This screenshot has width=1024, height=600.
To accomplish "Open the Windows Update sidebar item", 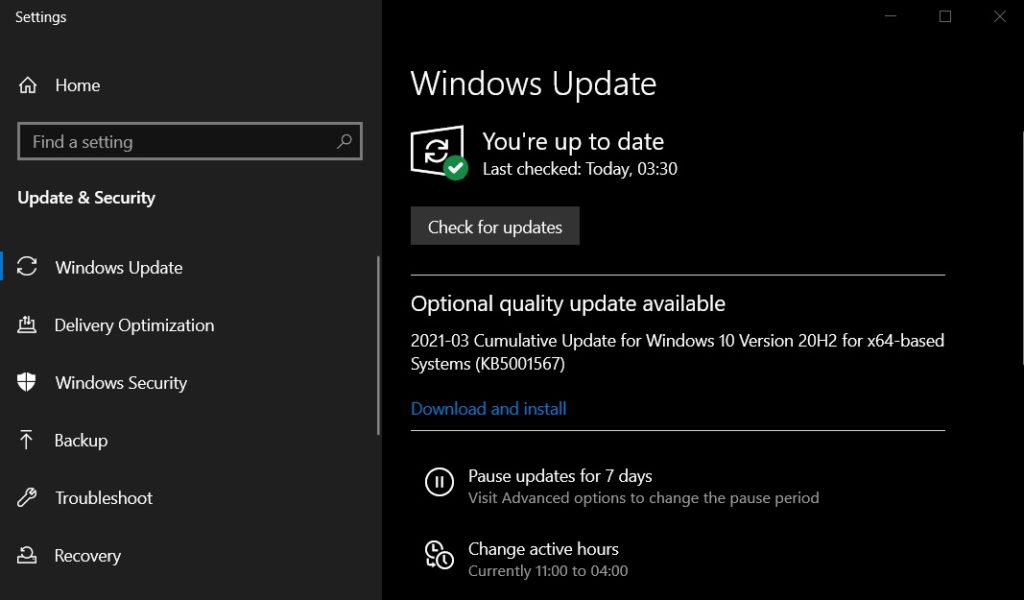I will point(119,268).
